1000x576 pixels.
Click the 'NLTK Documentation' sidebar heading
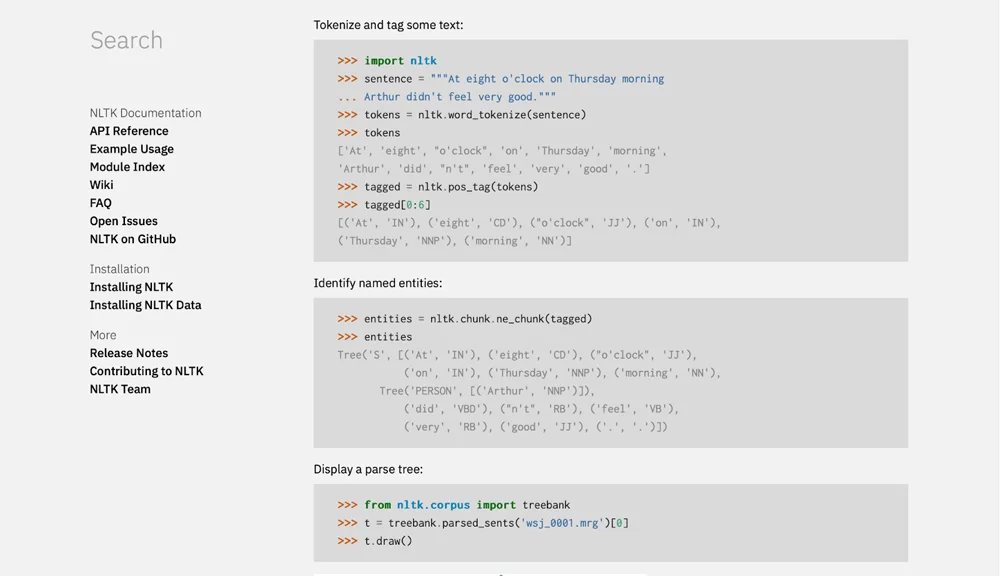point(145,113)
